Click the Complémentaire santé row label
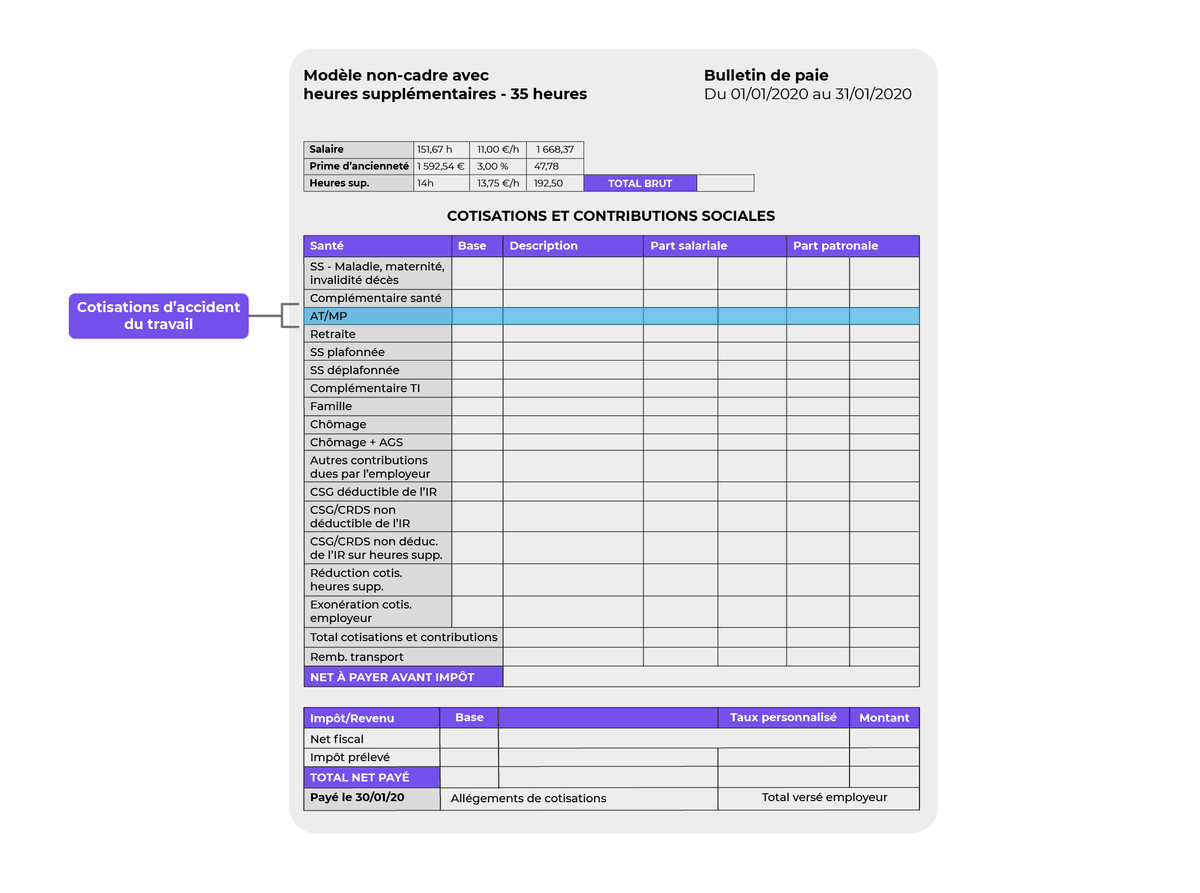 [378, 298]
